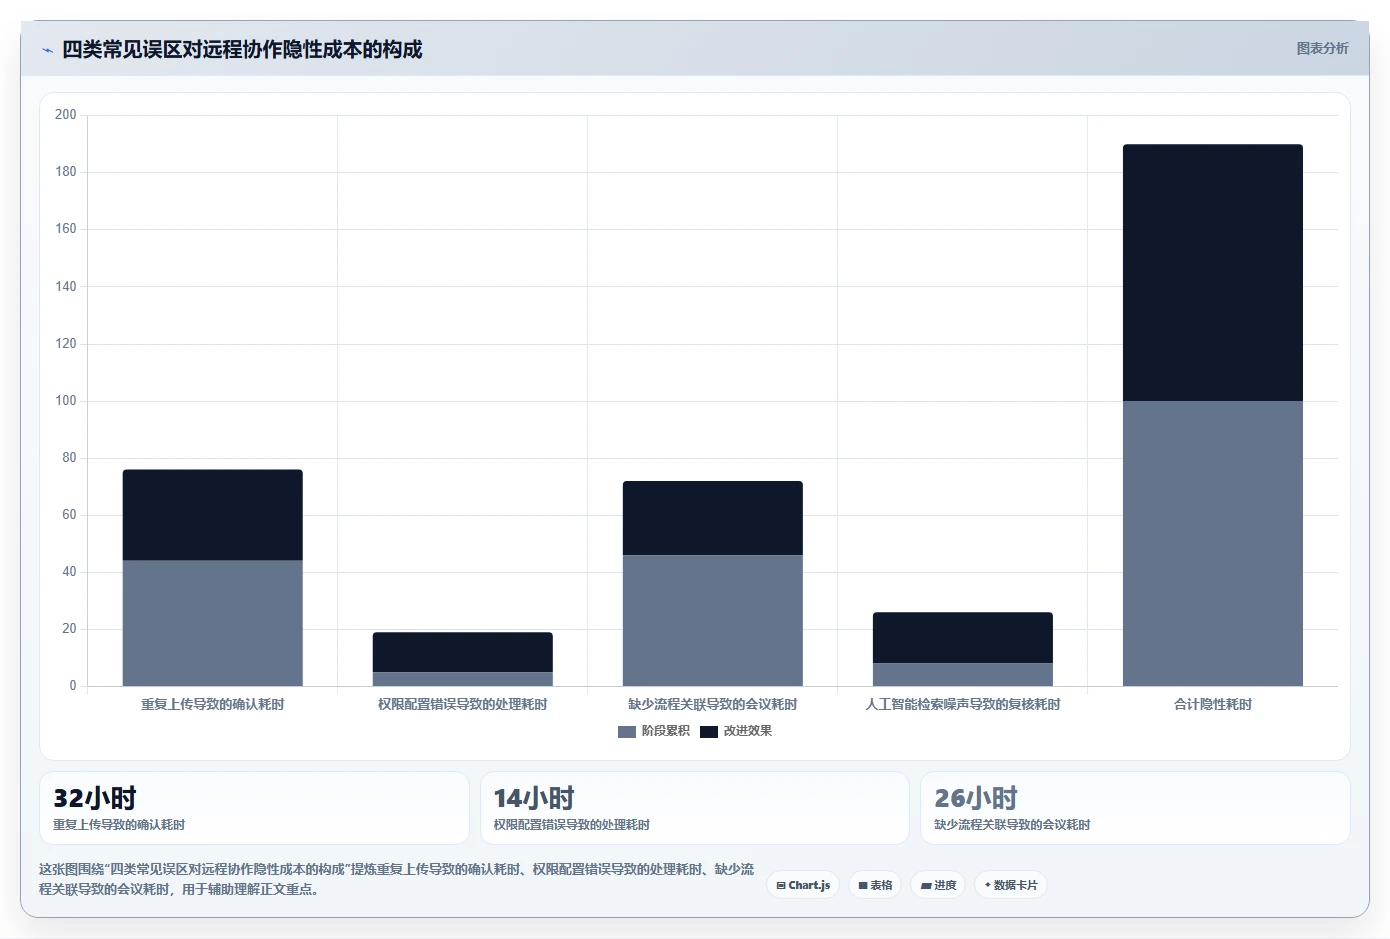This screenshot has width=1390, height=939.
Task: Click the y-axis value 100
Action: (x=66, y=401)
